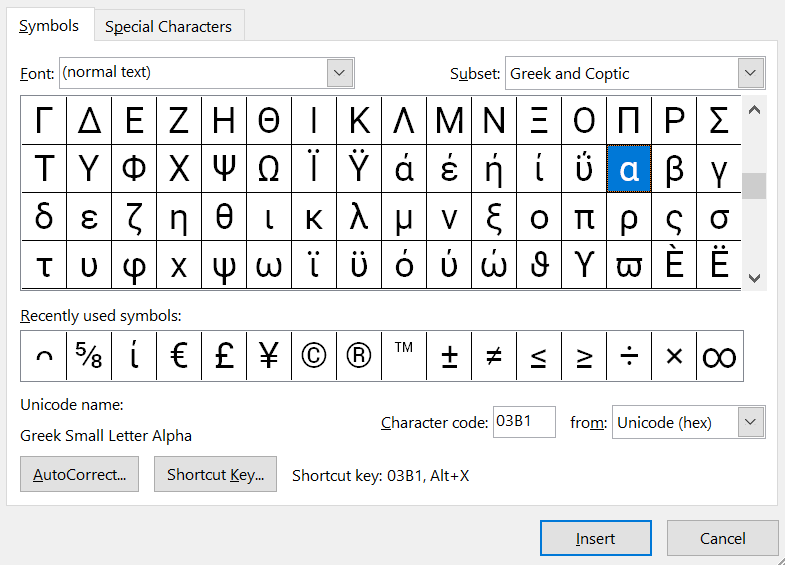The width and height of the screenshot is (785, 565).
Task: Select the not-equal sign symbol
Action: 494,357
